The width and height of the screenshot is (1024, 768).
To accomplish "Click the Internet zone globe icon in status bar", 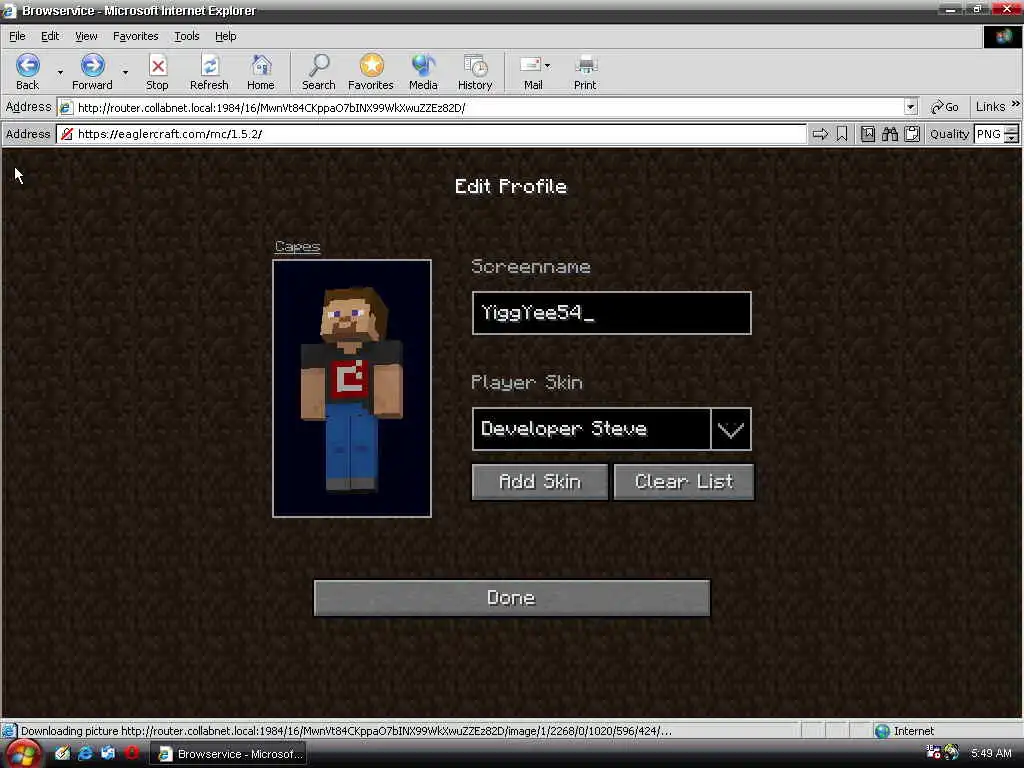I will pyautogui.click(x=882, y=731).
